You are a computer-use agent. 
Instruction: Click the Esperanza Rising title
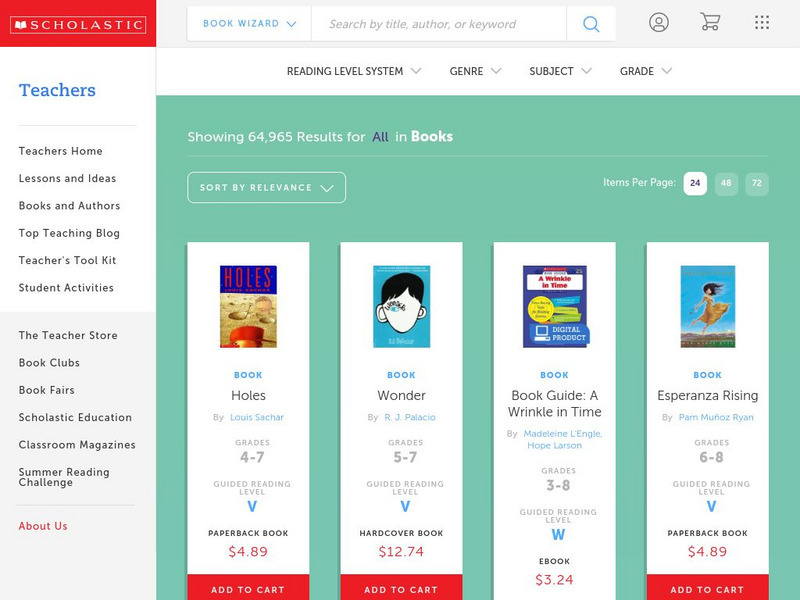[708, 395]
